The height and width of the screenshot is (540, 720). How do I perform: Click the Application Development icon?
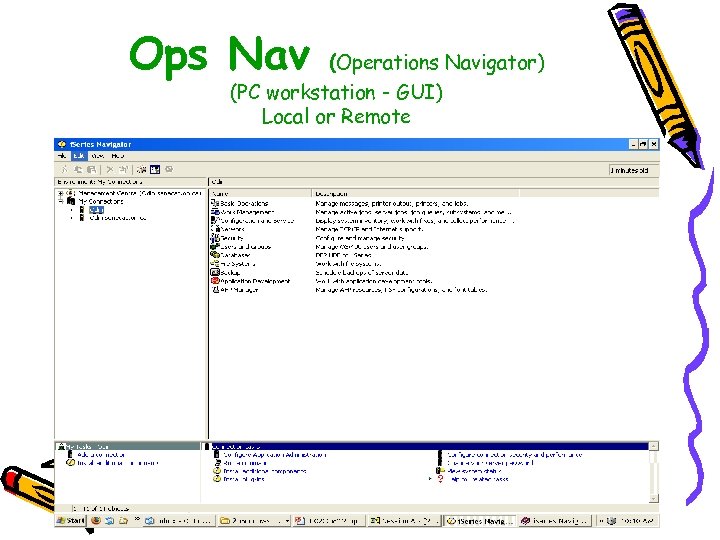pos(215,281)
